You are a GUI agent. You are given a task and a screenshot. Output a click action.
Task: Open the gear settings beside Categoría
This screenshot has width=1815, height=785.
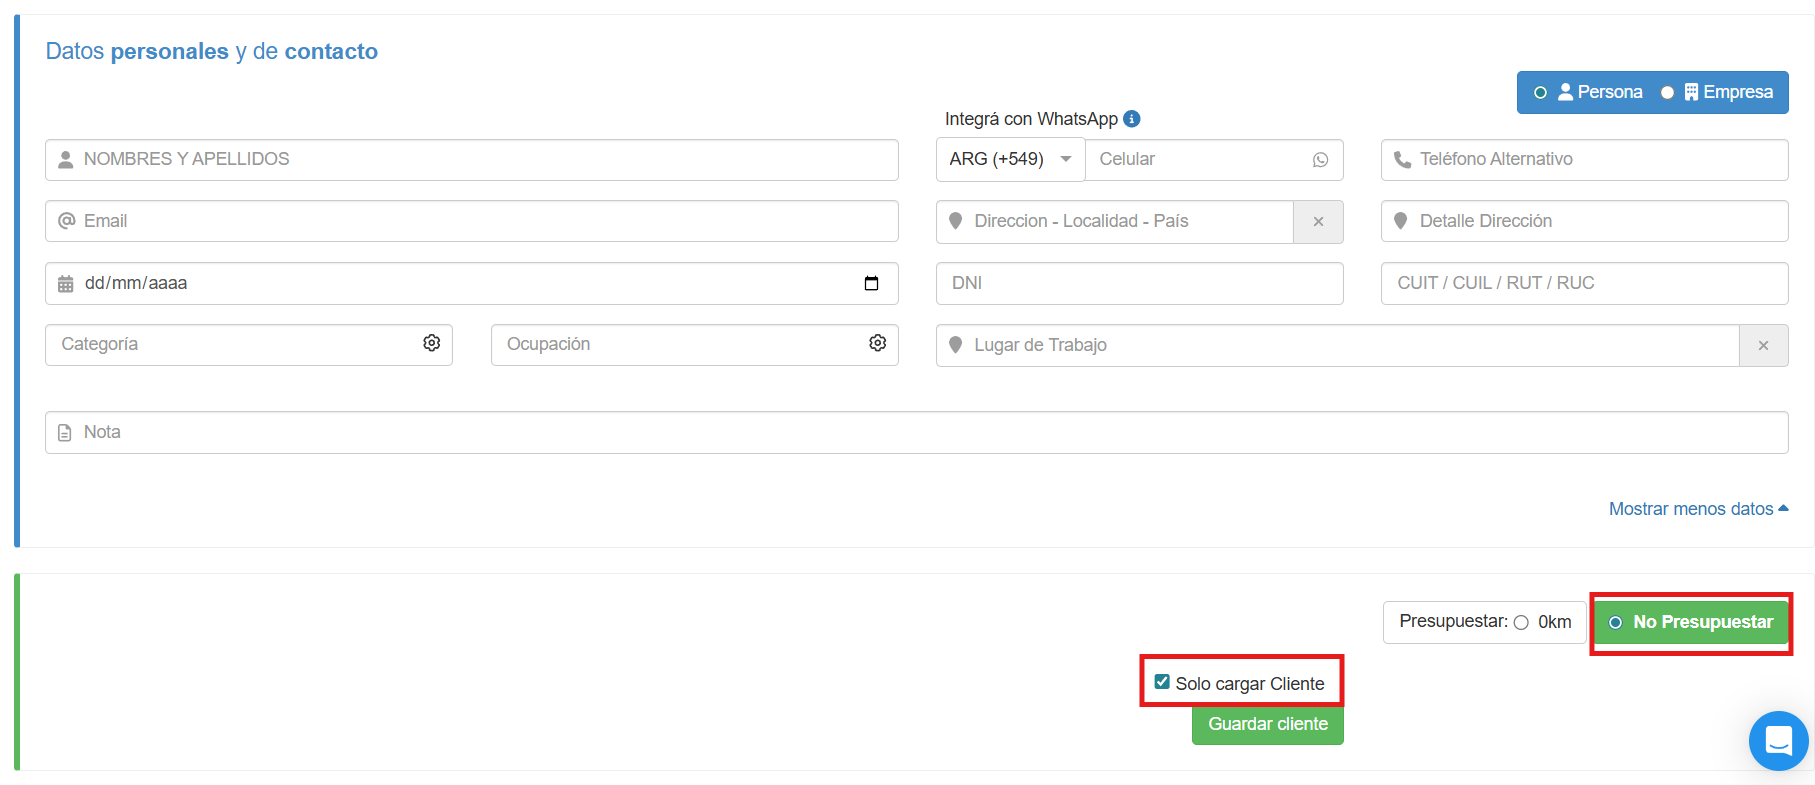point(431,343)
